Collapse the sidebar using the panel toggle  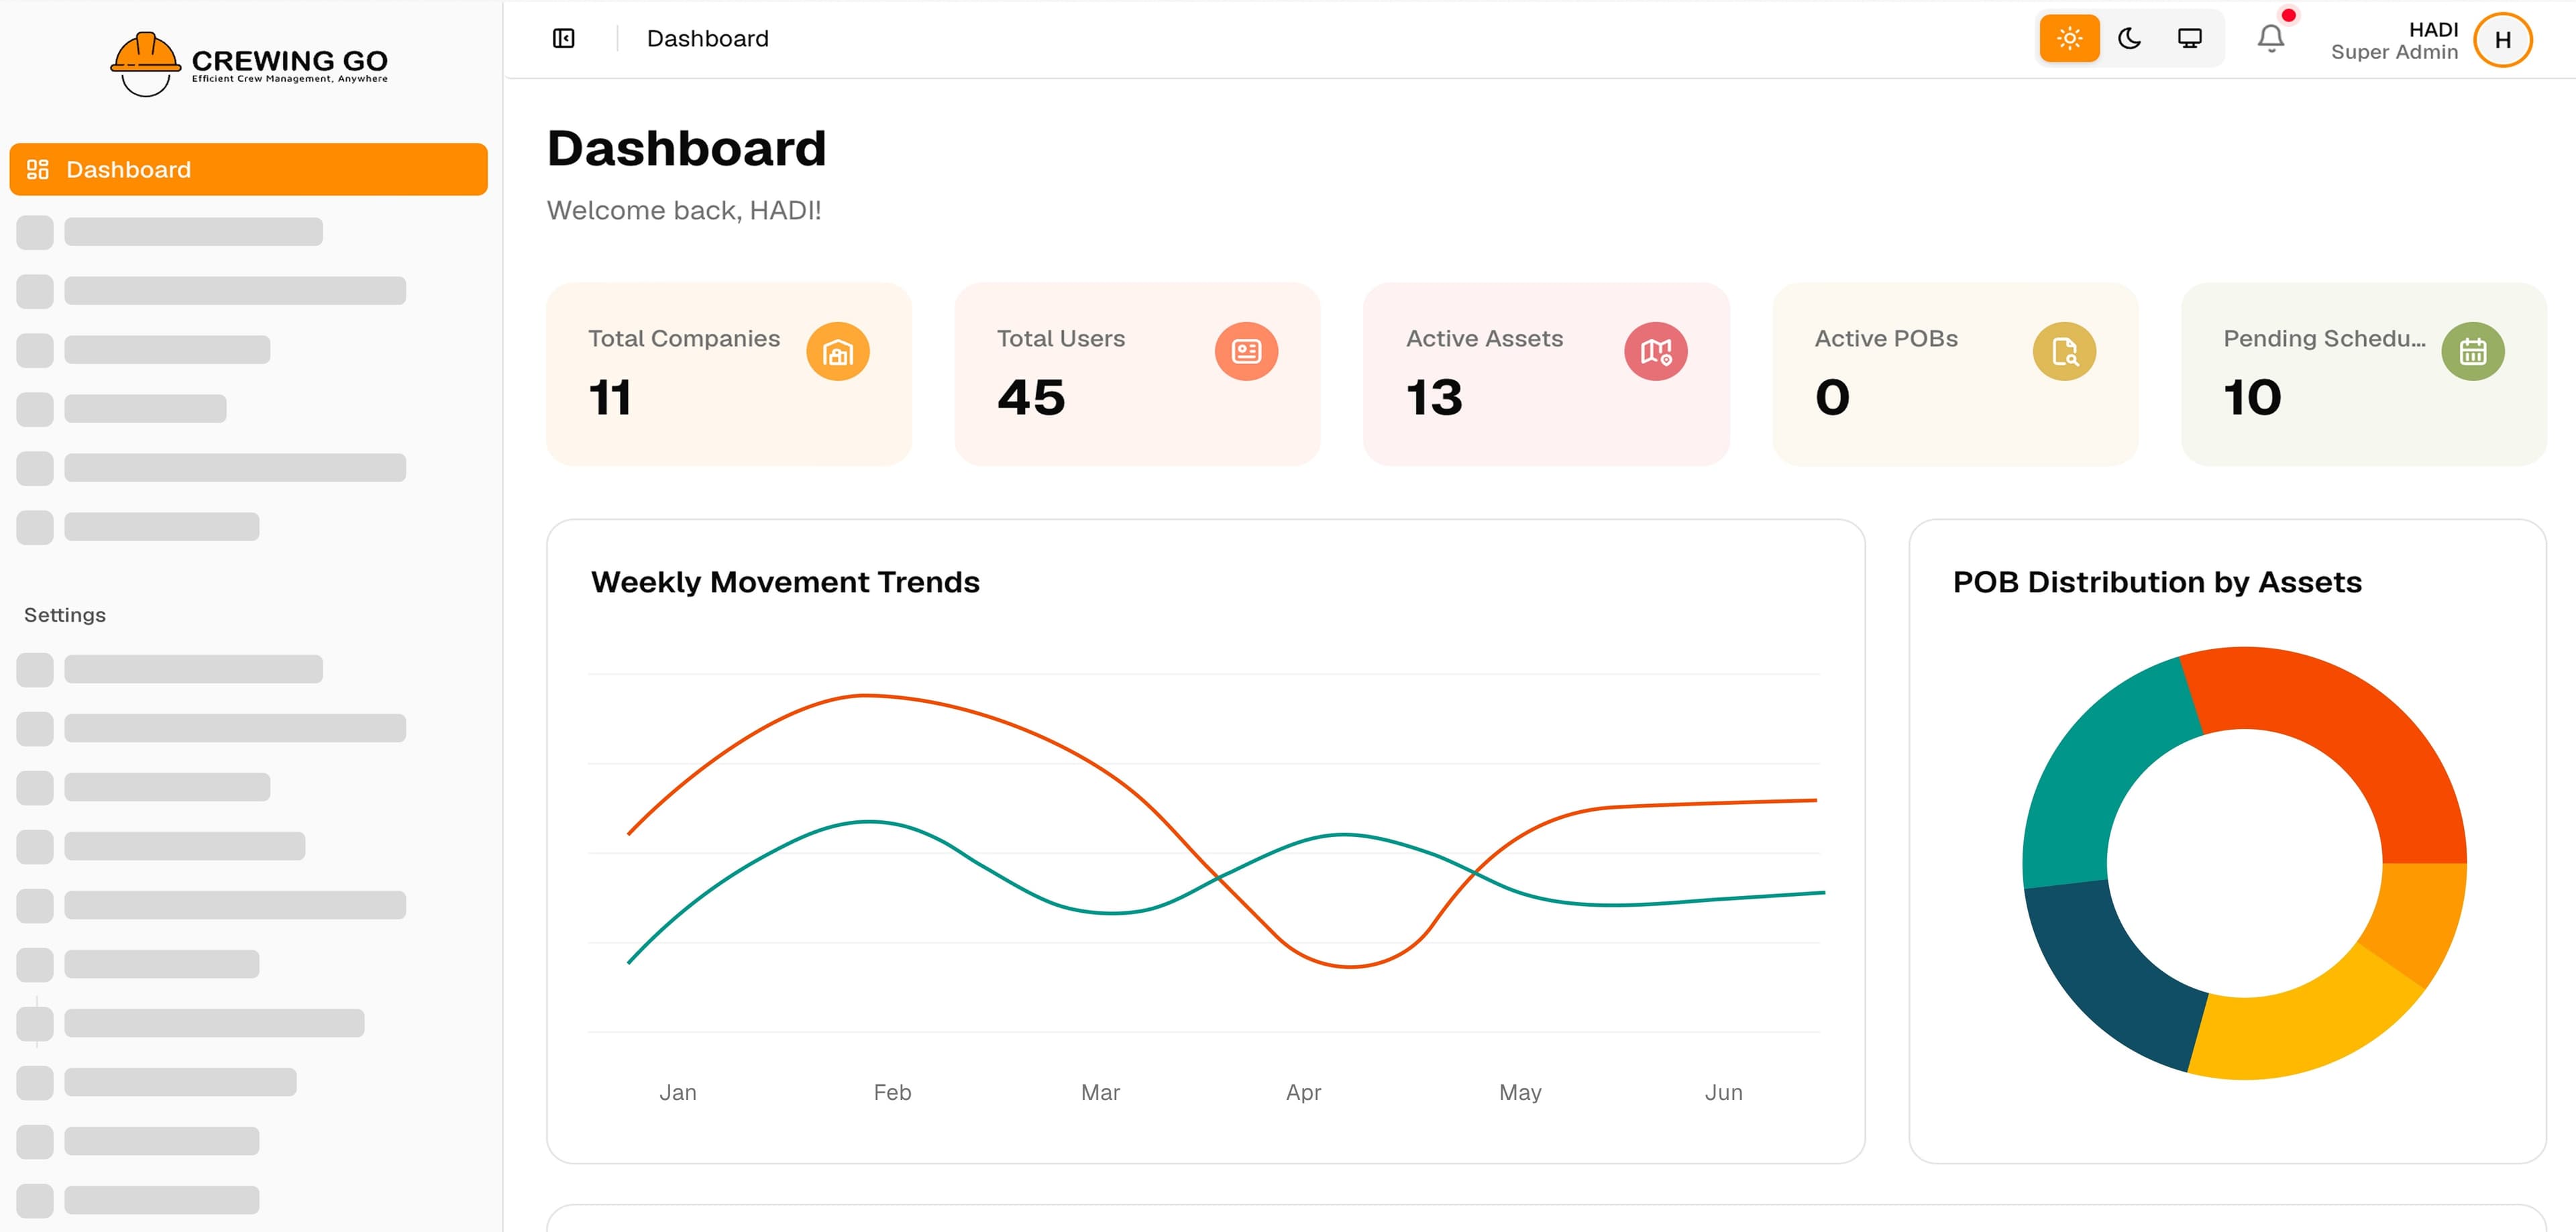[563, 38]
